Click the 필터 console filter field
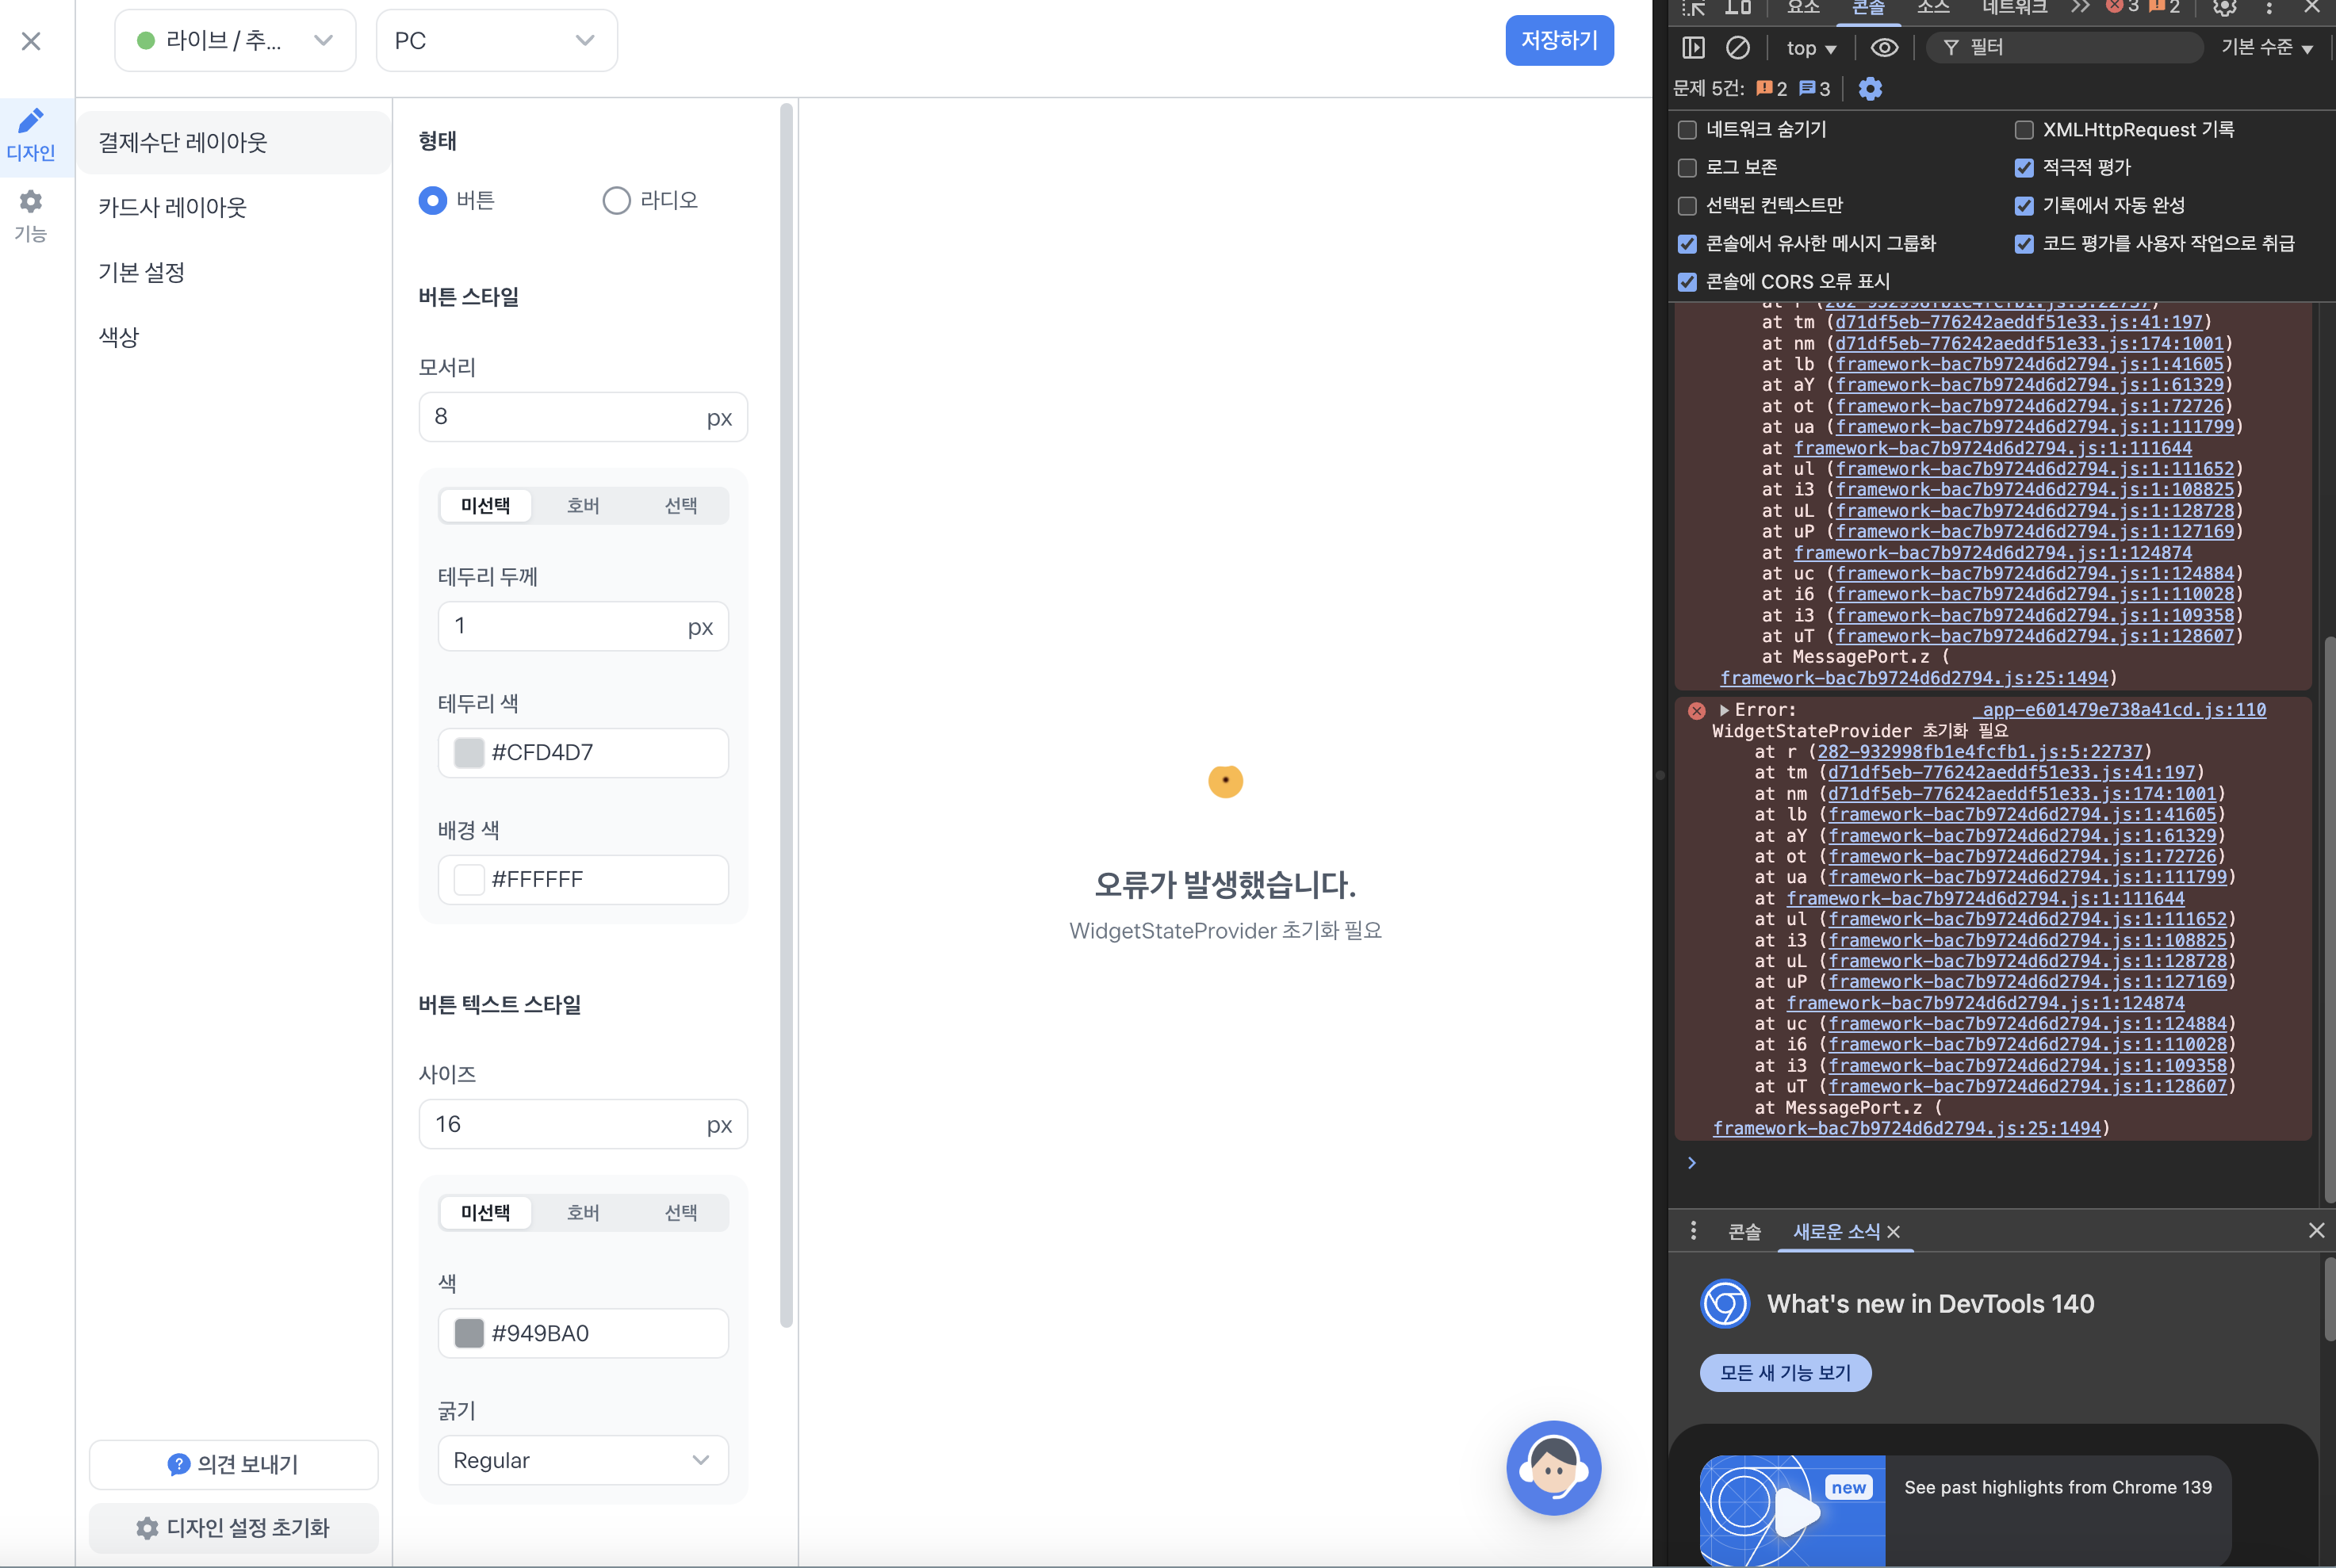2336x1568 pixels. (2064, 47)
